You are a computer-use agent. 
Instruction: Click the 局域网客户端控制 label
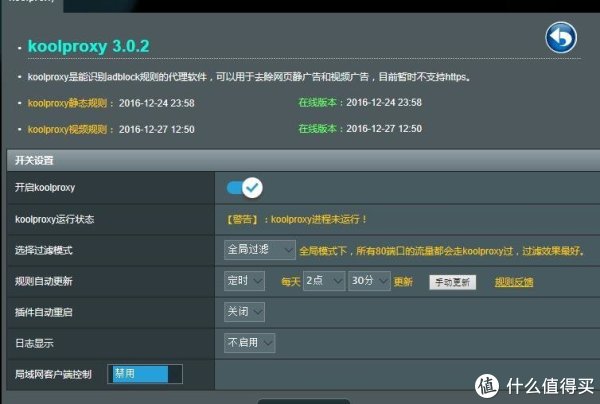click(53, 374)
